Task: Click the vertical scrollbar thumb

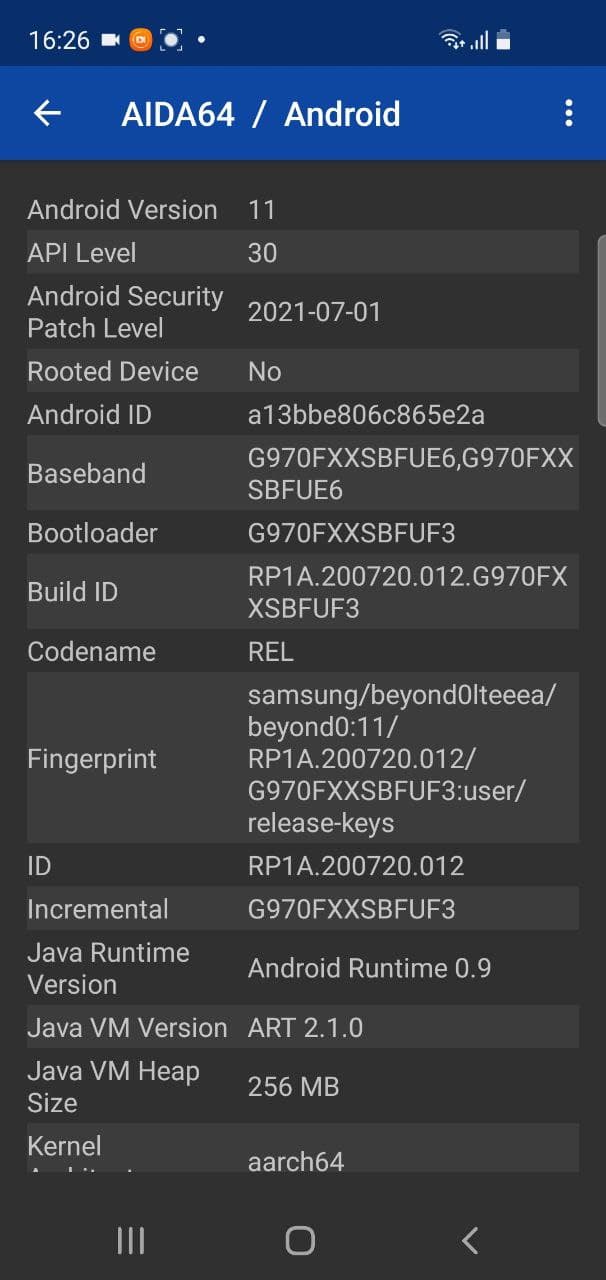Action: click(601, 330)
